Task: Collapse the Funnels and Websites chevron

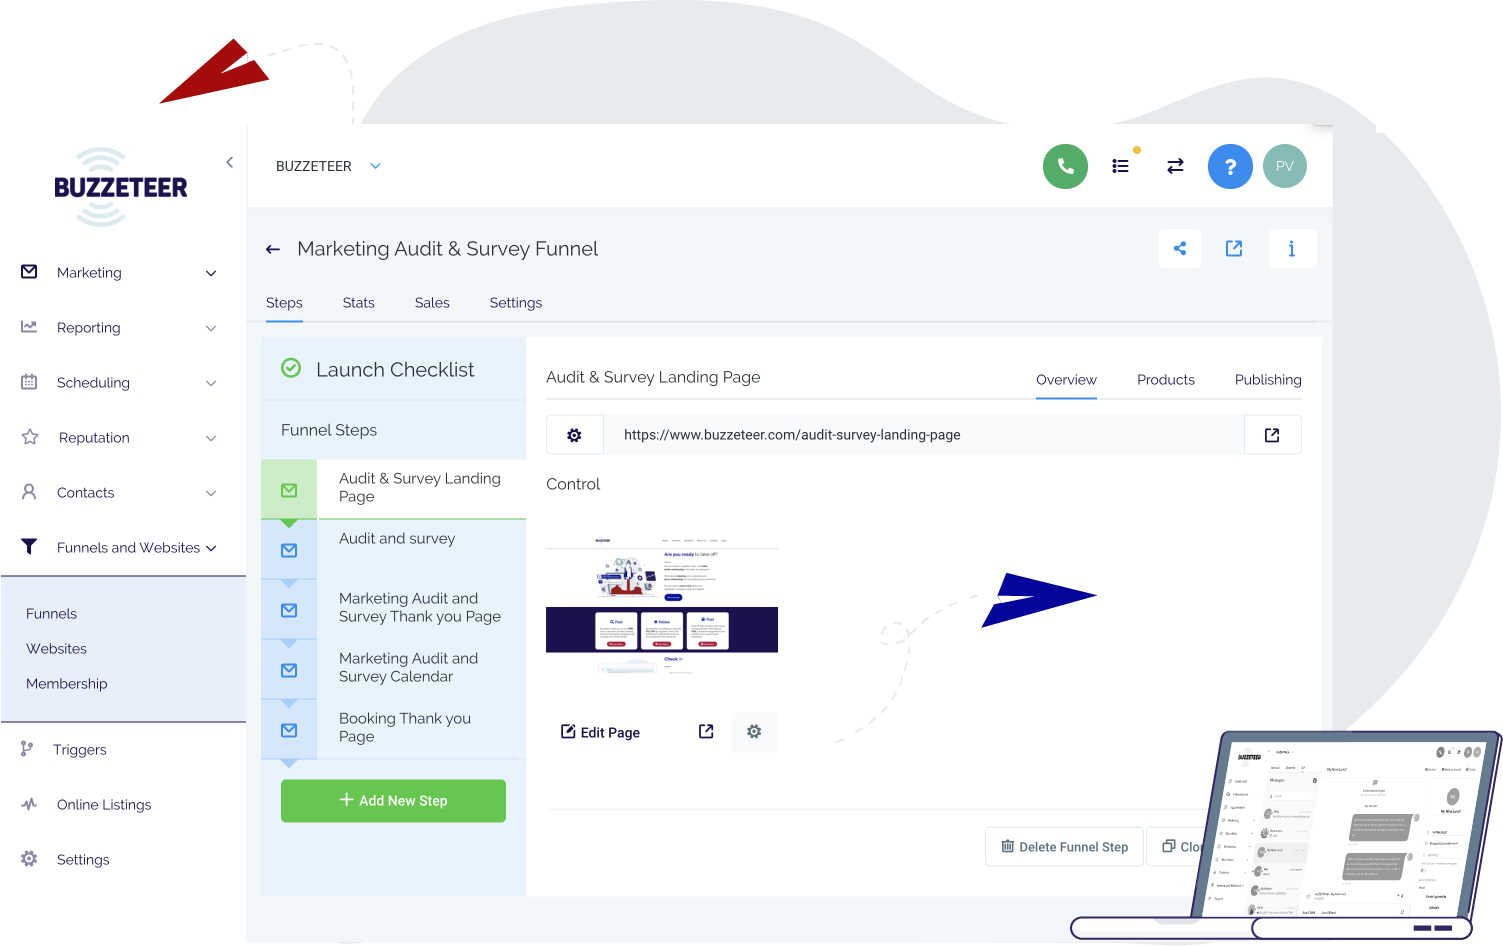Action: coord(211,548)
